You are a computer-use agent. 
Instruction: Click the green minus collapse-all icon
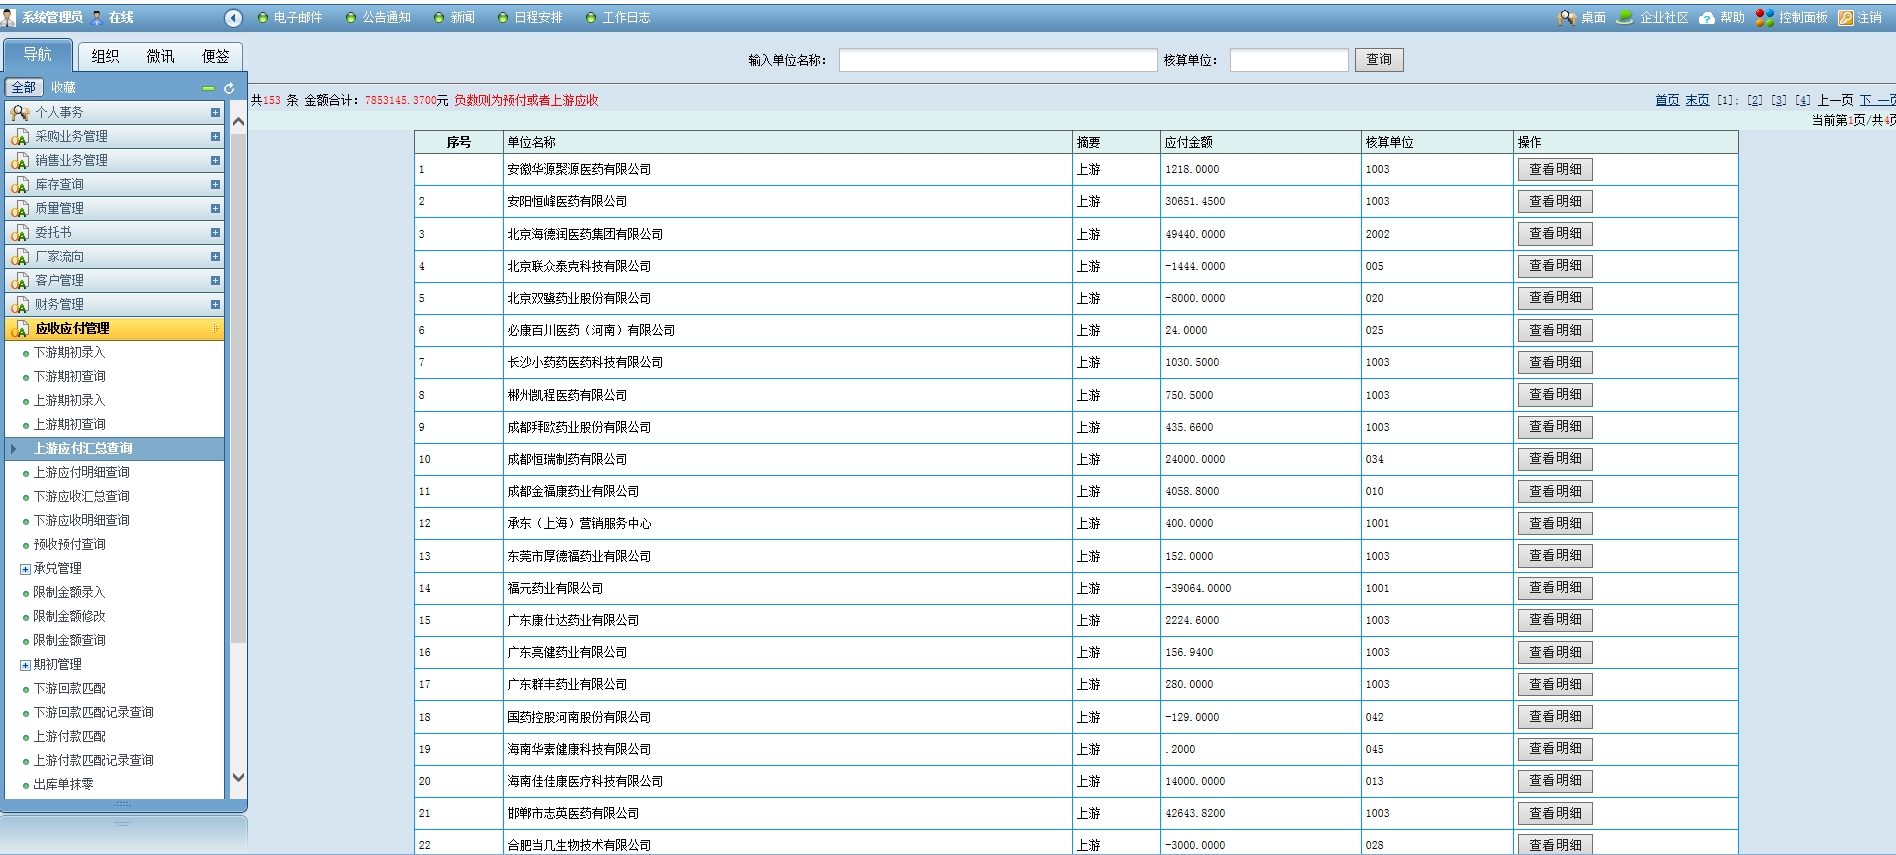[x=208, y=88]
